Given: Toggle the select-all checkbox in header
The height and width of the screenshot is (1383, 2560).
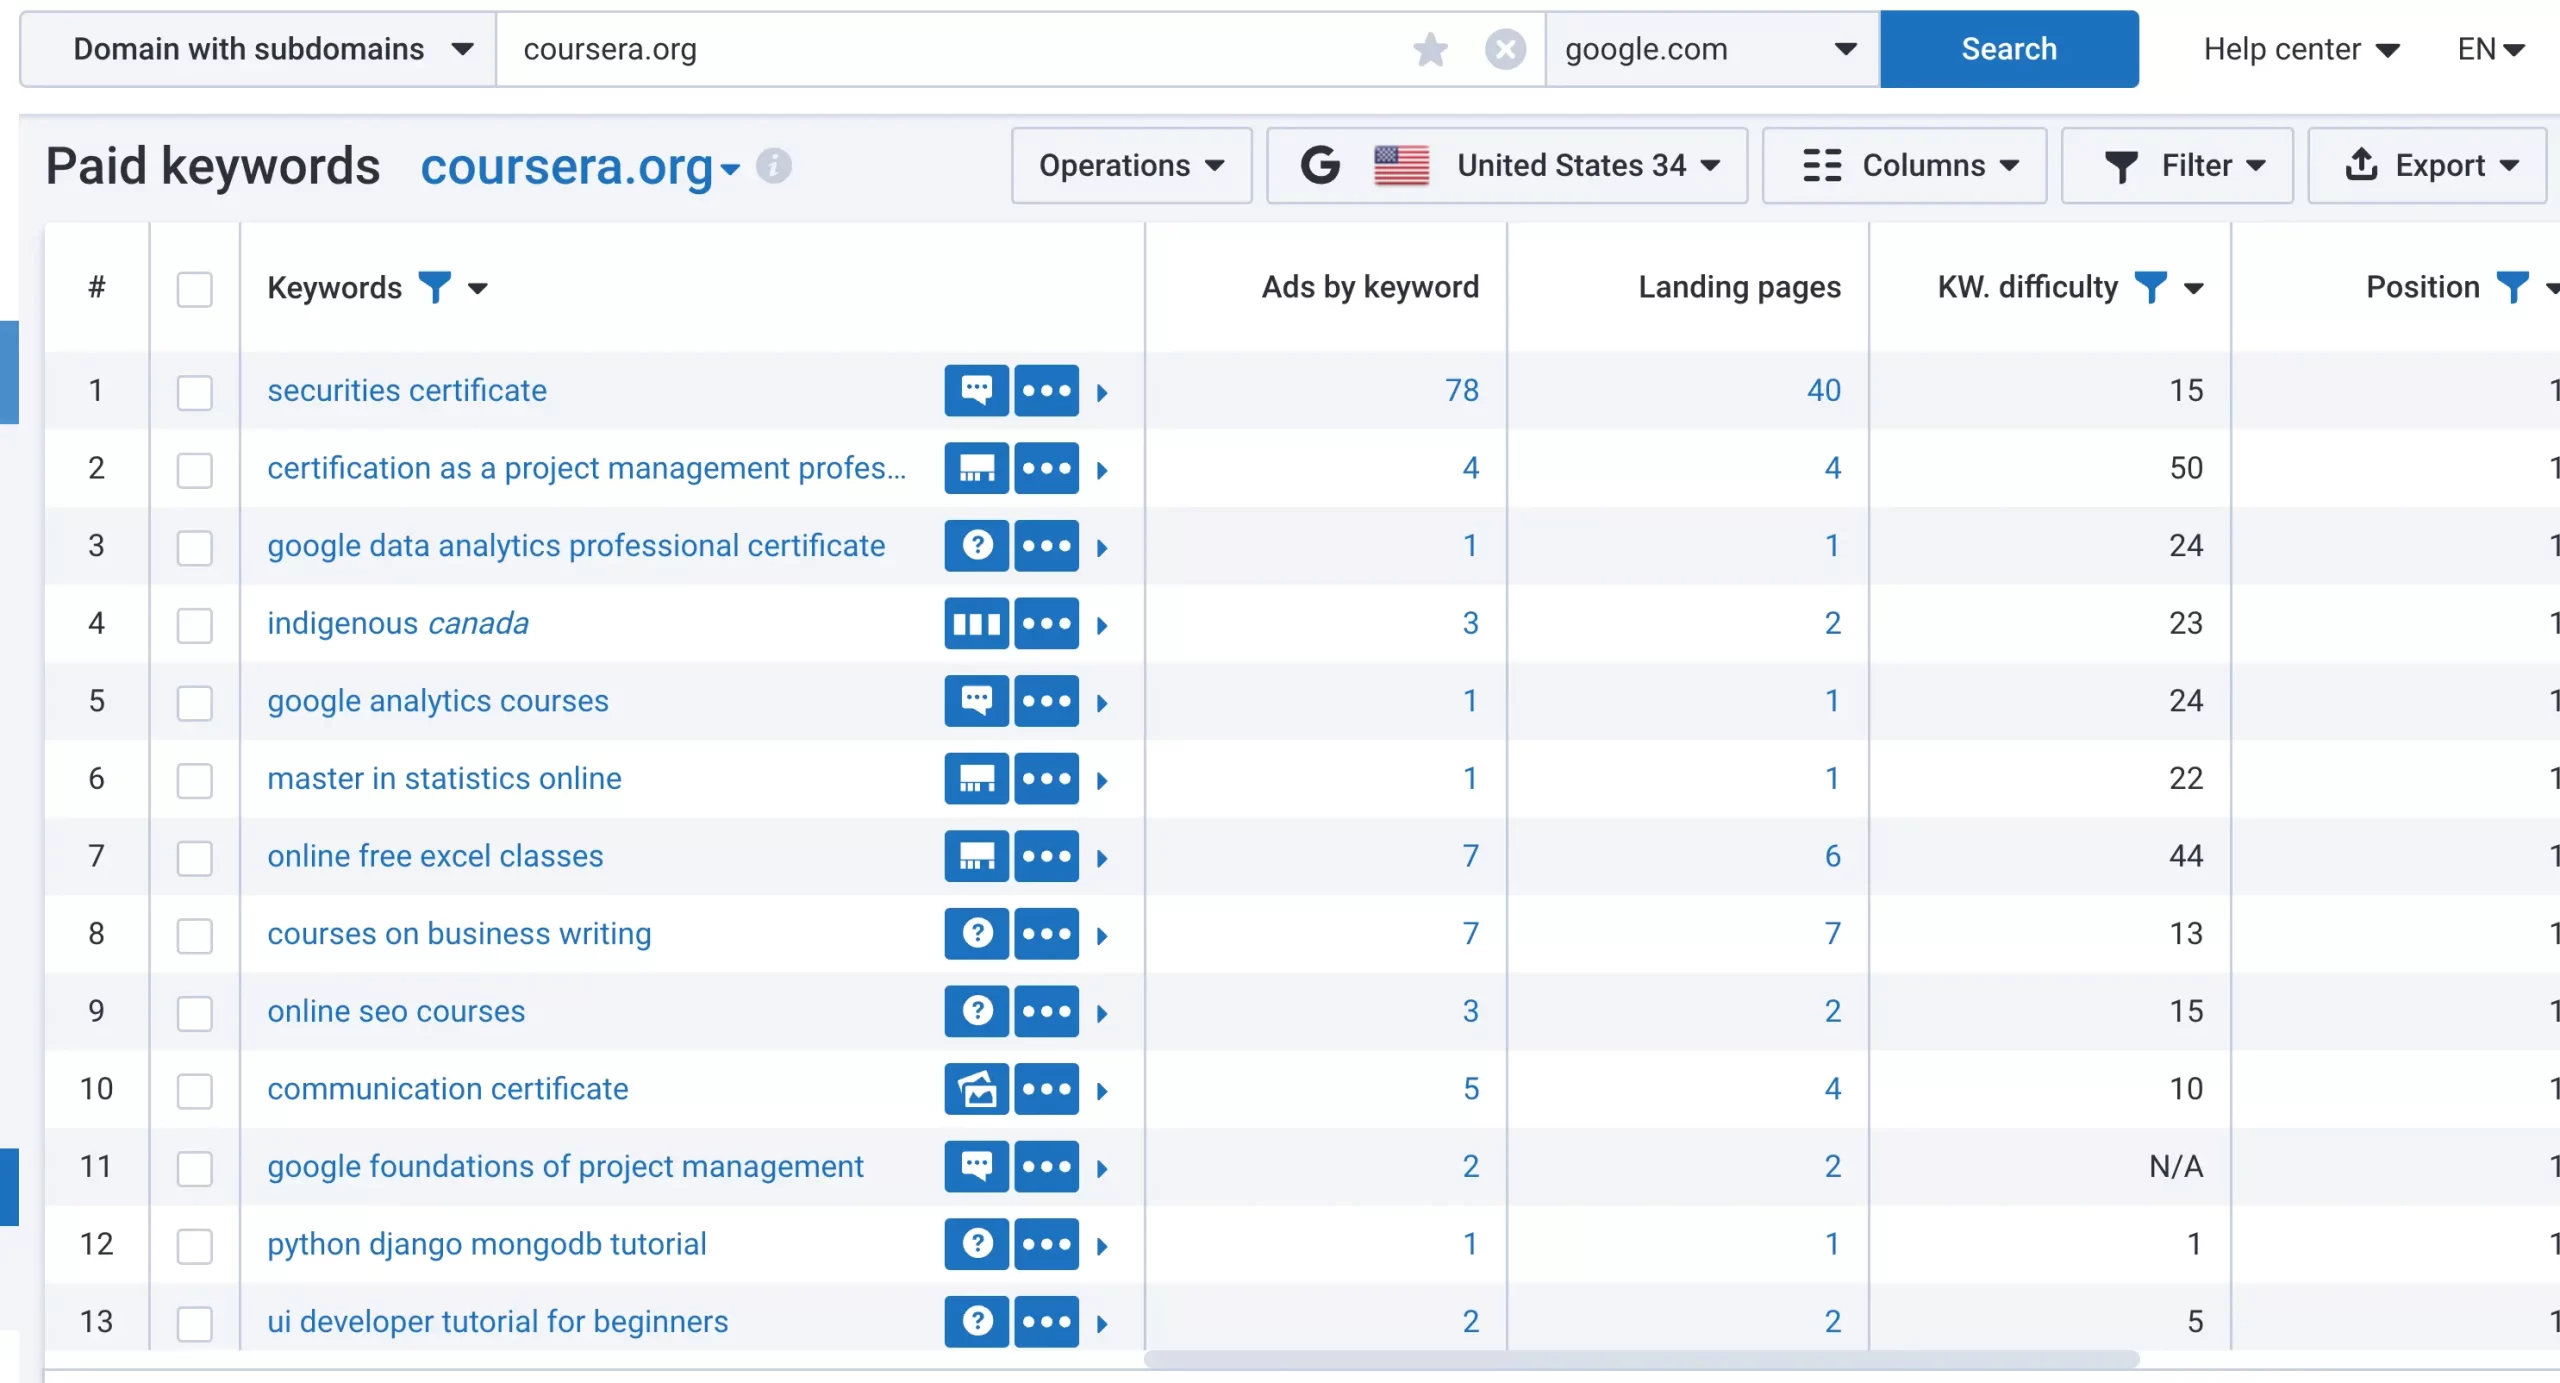Looking at the screenshot, I should pyautogui.click(x=194, y=289).
